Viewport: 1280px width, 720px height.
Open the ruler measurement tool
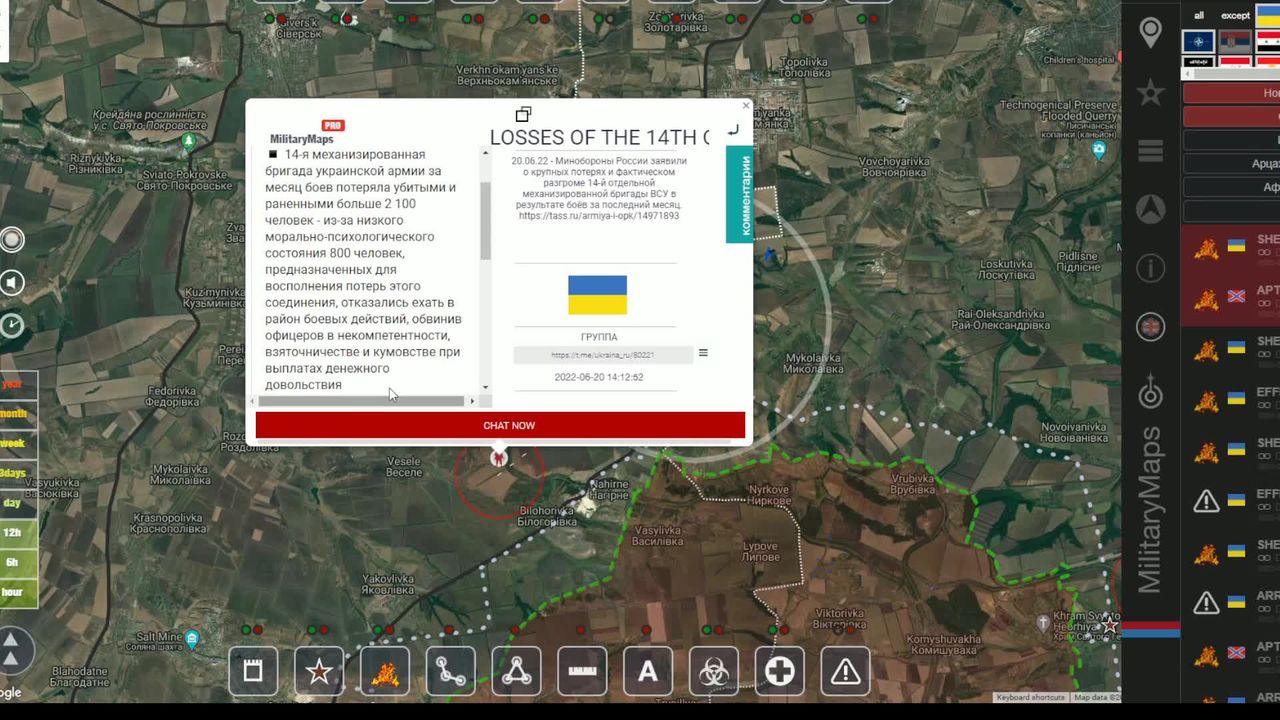pos(581,671)
